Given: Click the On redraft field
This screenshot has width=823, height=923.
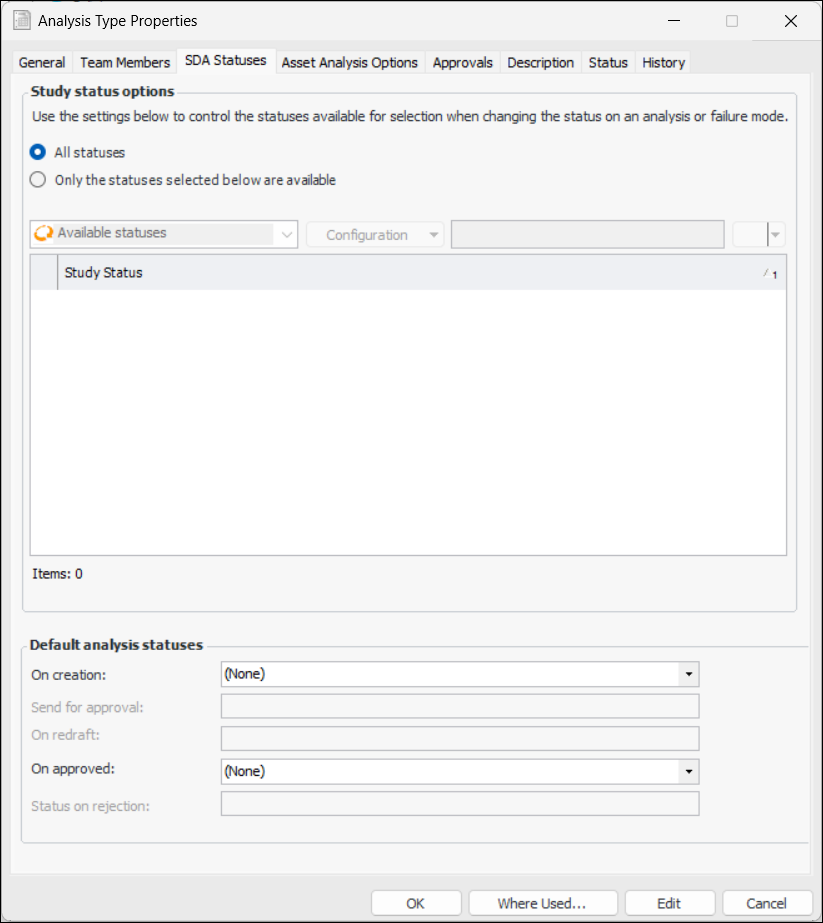Looking at the screenshot, I should tap(460, 738).
